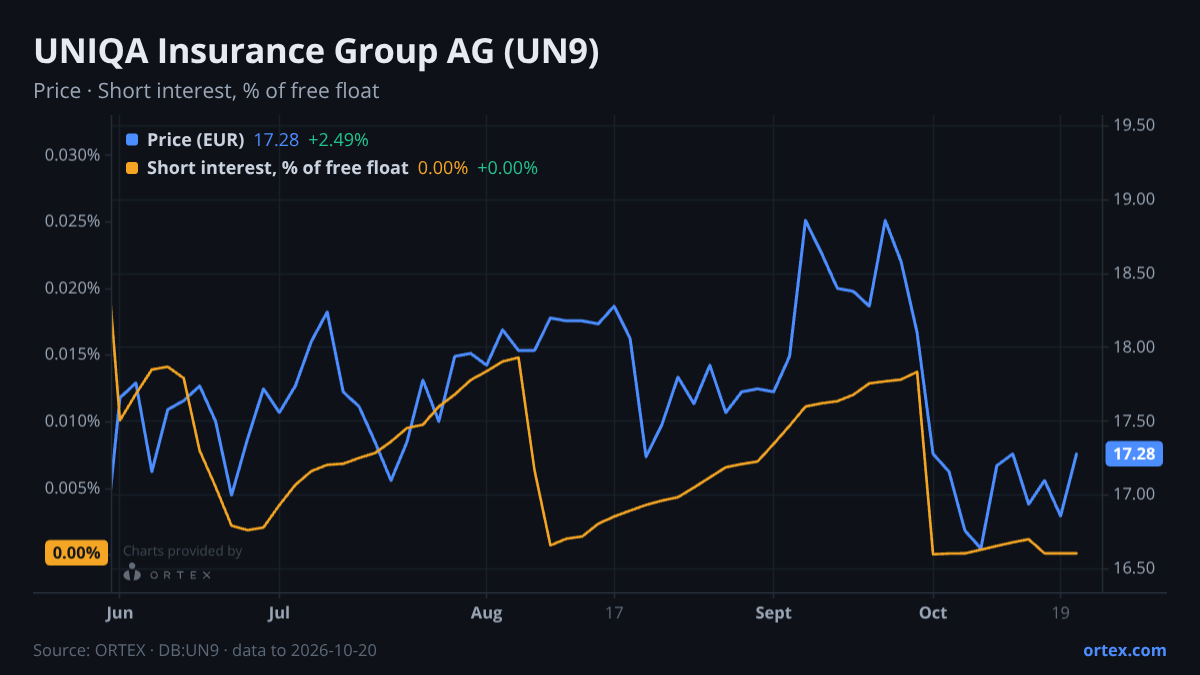Select the Short interest, % of free float legend label
The height and width of the screenshot is (675, 1200).
coord(277,168)
